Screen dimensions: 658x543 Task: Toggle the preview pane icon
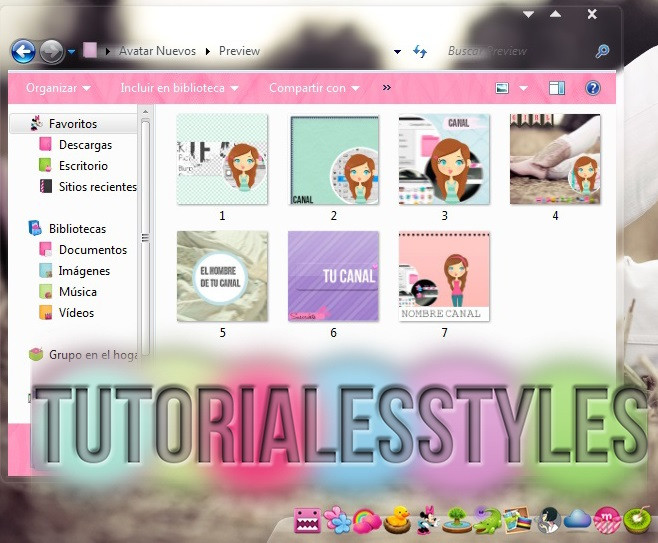[557, 88]
